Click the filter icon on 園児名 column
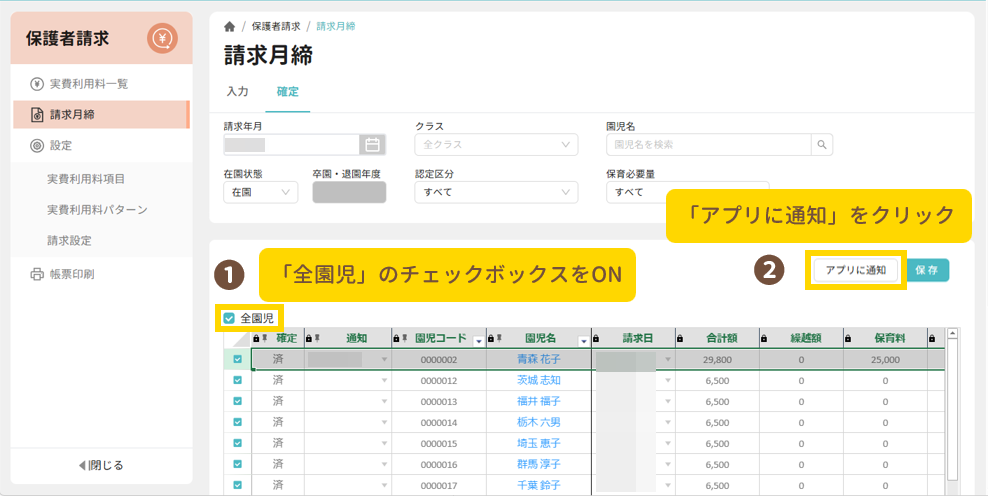The image size is (988, 496). tap(584, 340)
